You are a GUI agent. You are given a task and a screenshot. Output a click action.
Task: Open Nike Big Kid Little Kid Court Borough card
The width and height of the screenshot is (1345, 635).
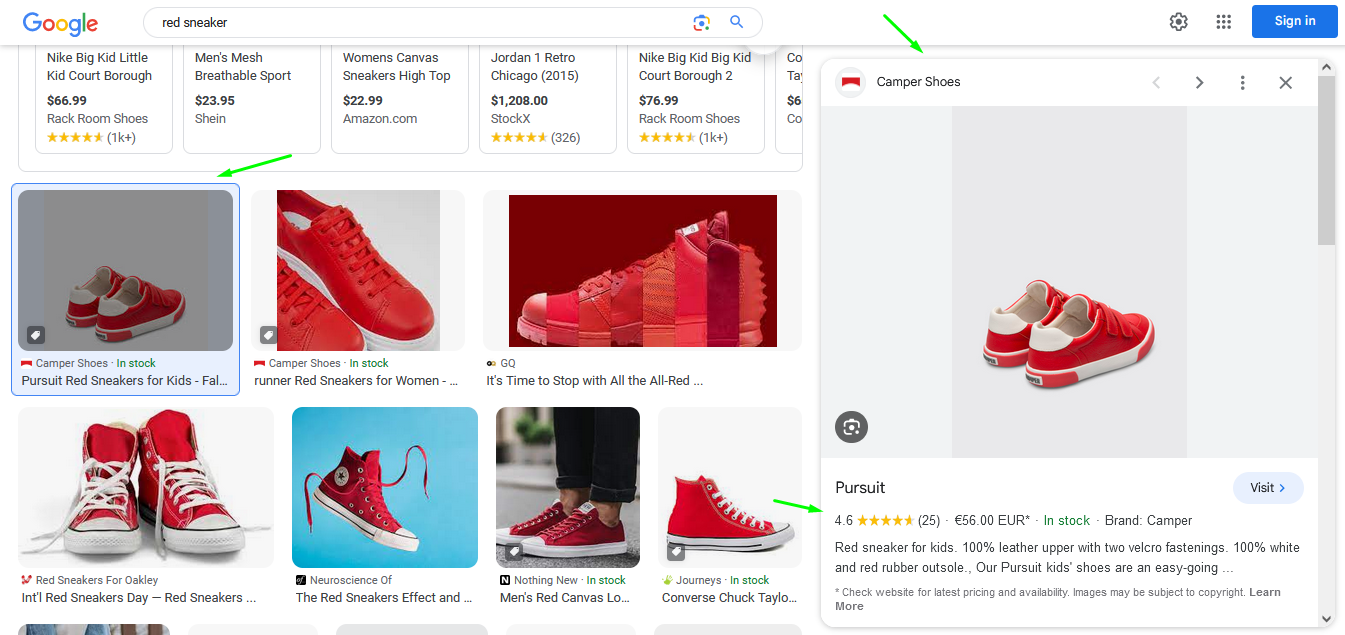(x=104, y=98)
